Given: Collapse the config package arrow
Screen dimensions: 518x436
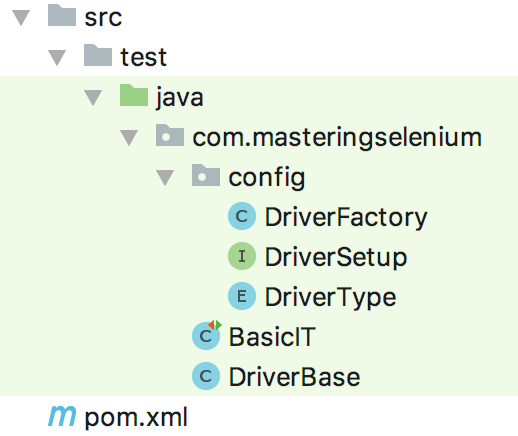Looking at the screenshot, I should click(x=165, y=178).
